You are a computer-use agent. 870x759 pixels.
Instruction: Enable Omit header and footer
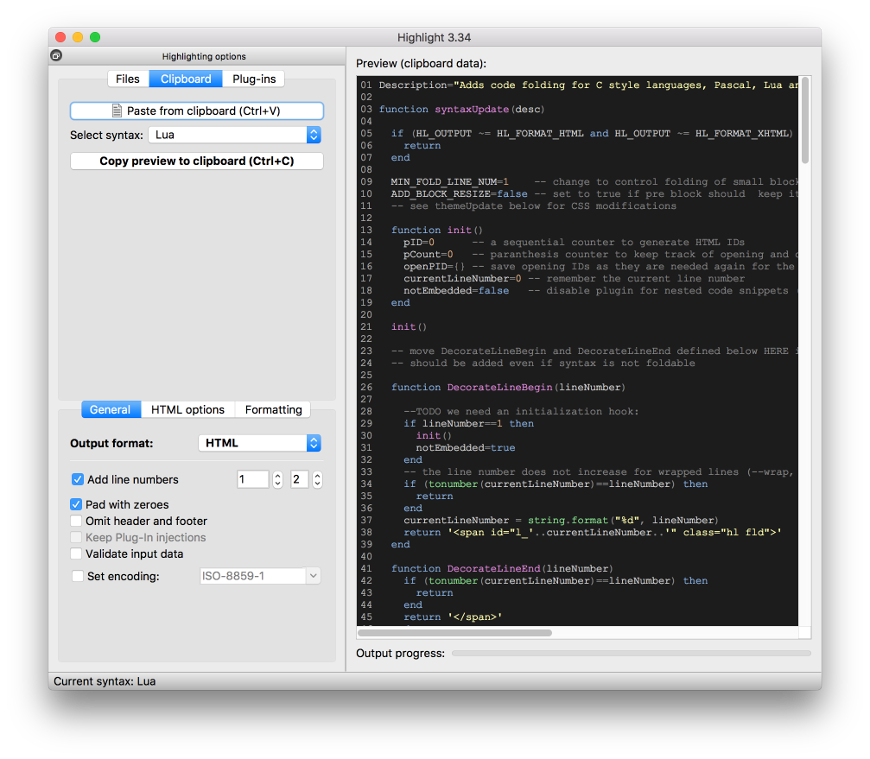pyautogui.click(x=76, y=521)
